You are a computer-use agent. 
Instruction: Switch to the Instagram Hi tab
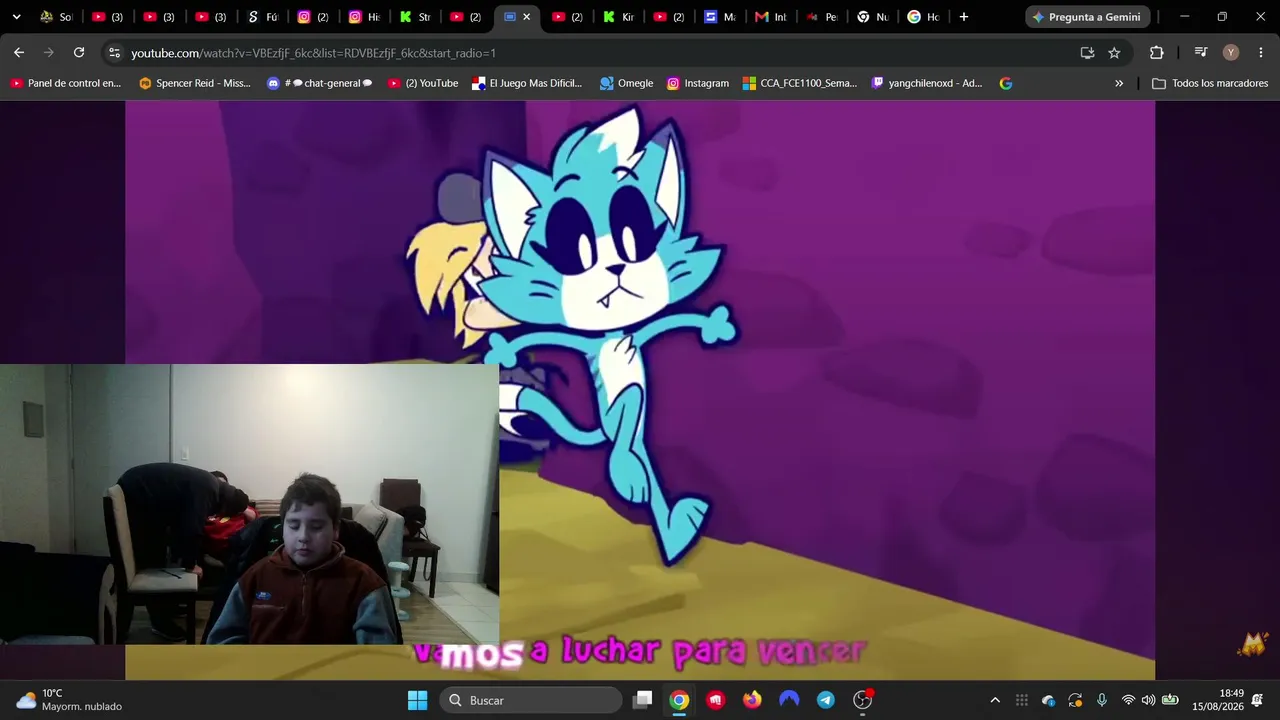point(364,17)
